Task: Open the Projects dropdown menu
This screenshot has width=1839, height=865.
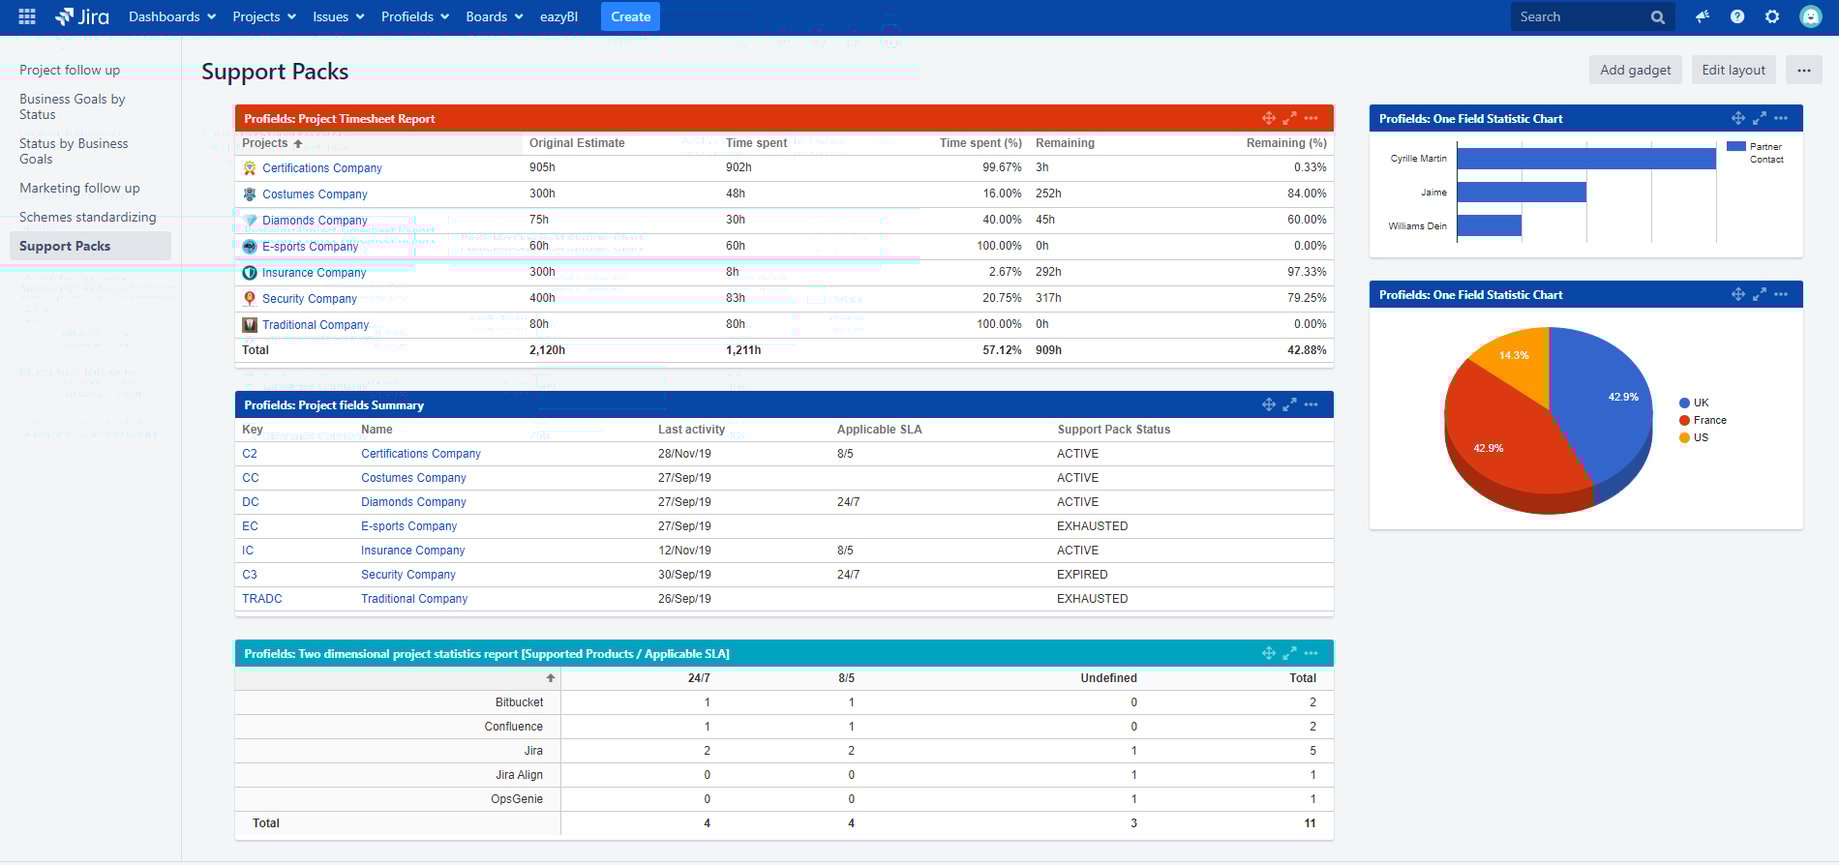Action: (x=264, y=16)
